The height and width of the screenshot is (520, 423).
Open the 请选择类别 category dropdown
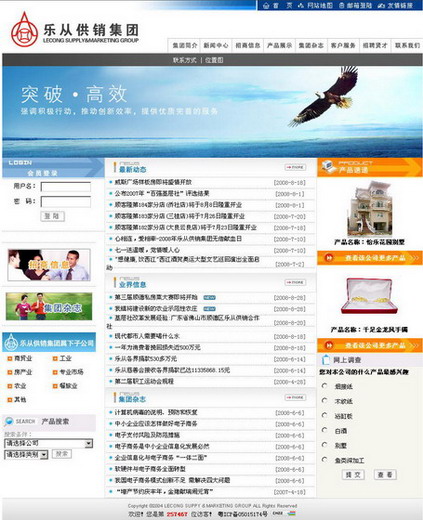pyautogui.click(x=26, y=455)
